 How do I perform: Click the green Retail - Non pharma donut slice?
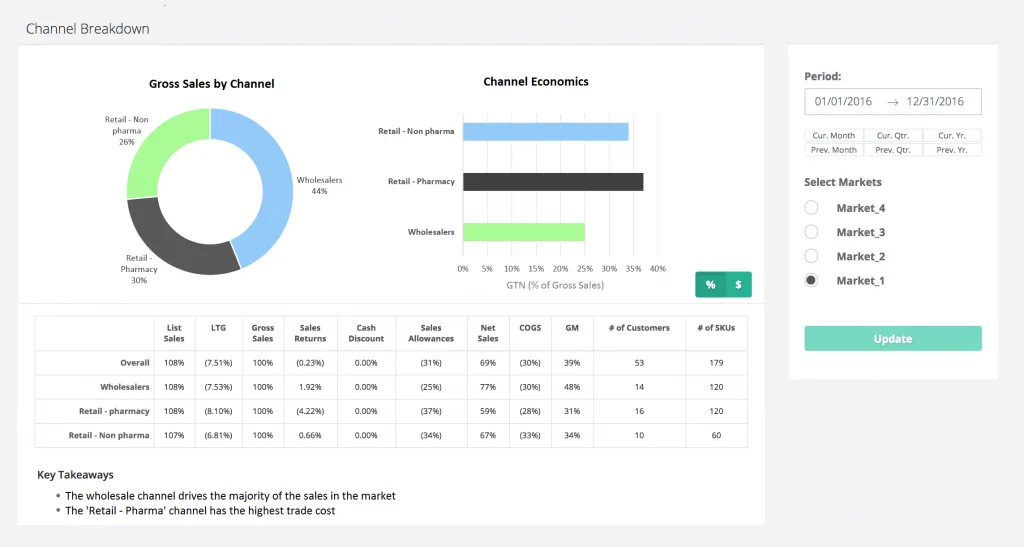point(160,140)
